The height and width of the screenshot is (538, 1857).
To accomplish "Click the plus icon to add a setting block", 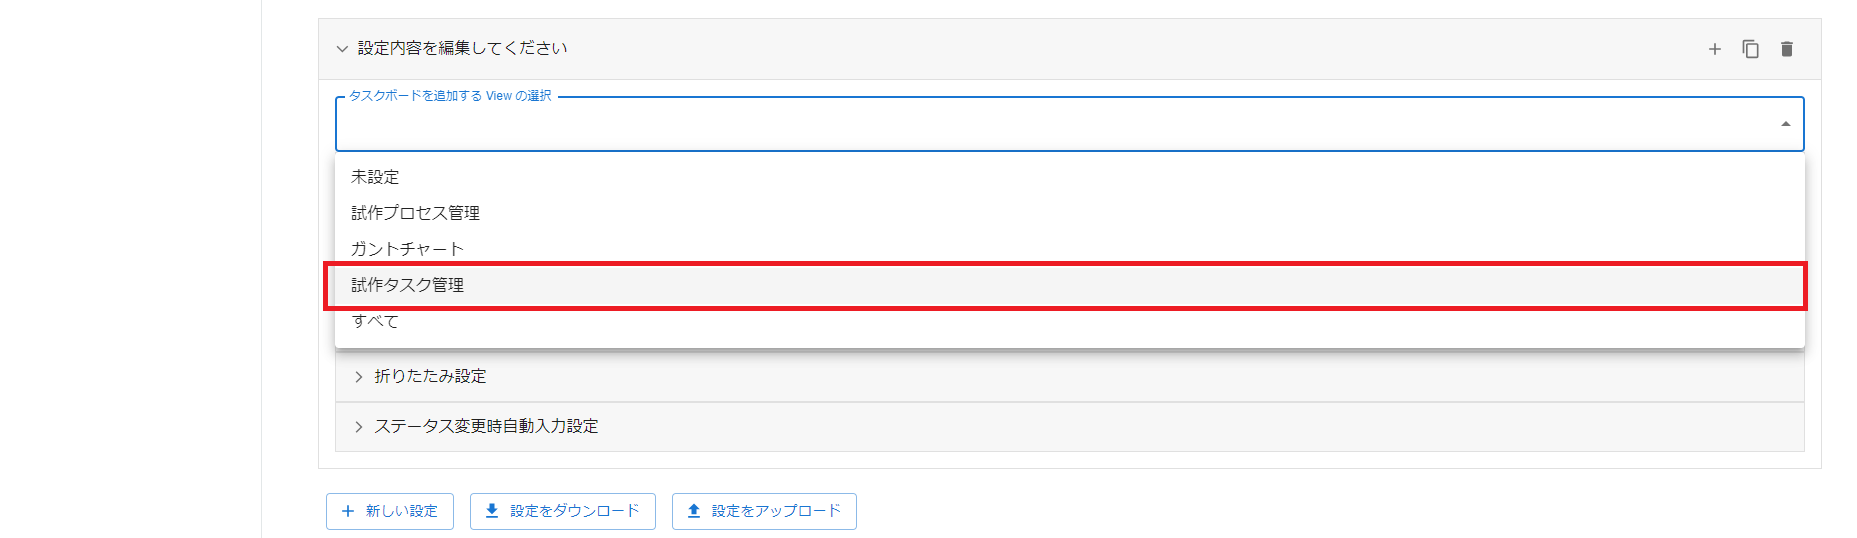I will click(1714, 49).
